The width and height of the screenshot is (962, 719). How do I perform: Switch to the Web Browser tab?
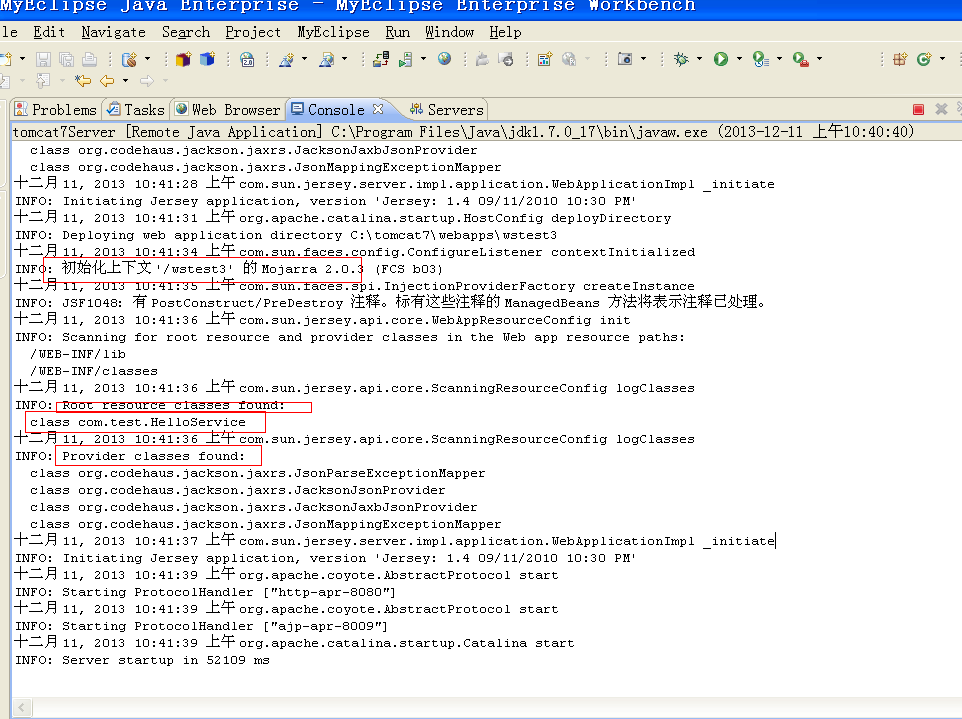(x=228, y=109)
